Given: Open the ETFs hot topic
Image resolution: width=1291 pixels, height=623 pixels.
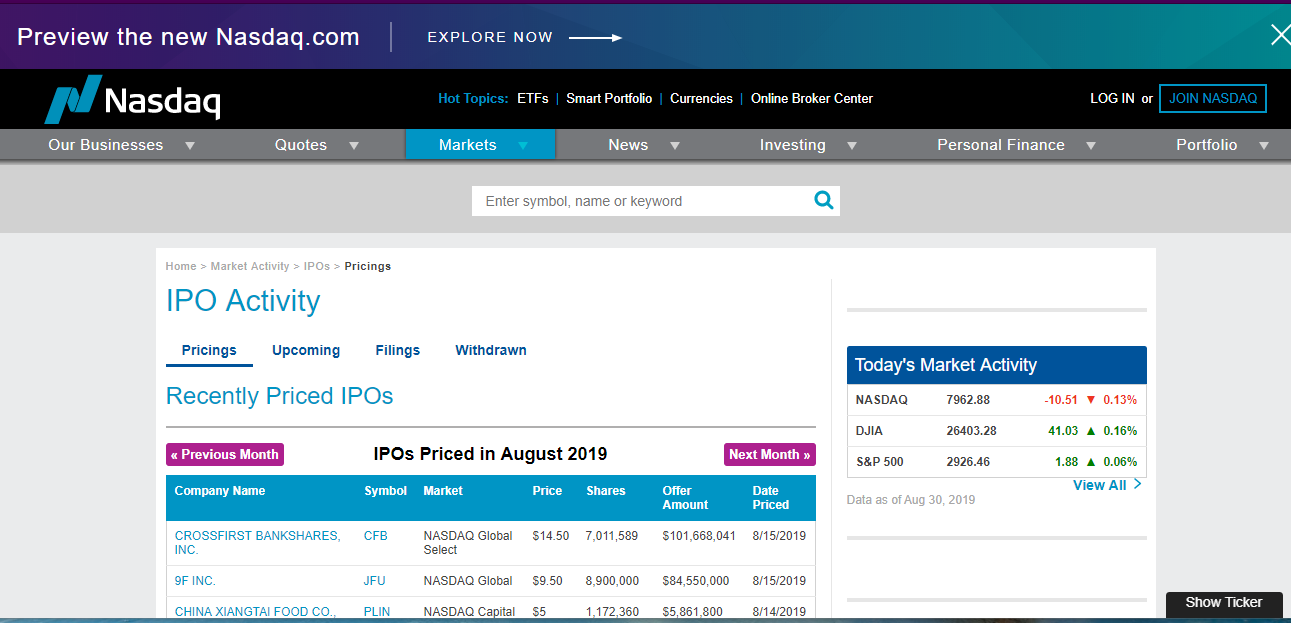Looking at the screenshot, I should (x=533, y=98).
